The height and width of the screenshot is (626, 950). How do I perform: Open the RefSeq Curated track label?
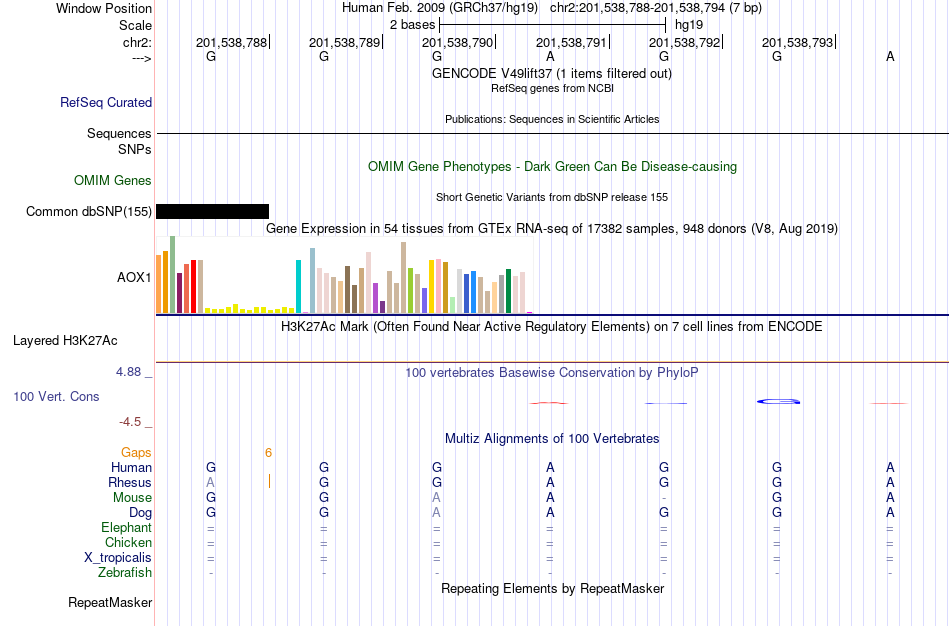(106, 102)
